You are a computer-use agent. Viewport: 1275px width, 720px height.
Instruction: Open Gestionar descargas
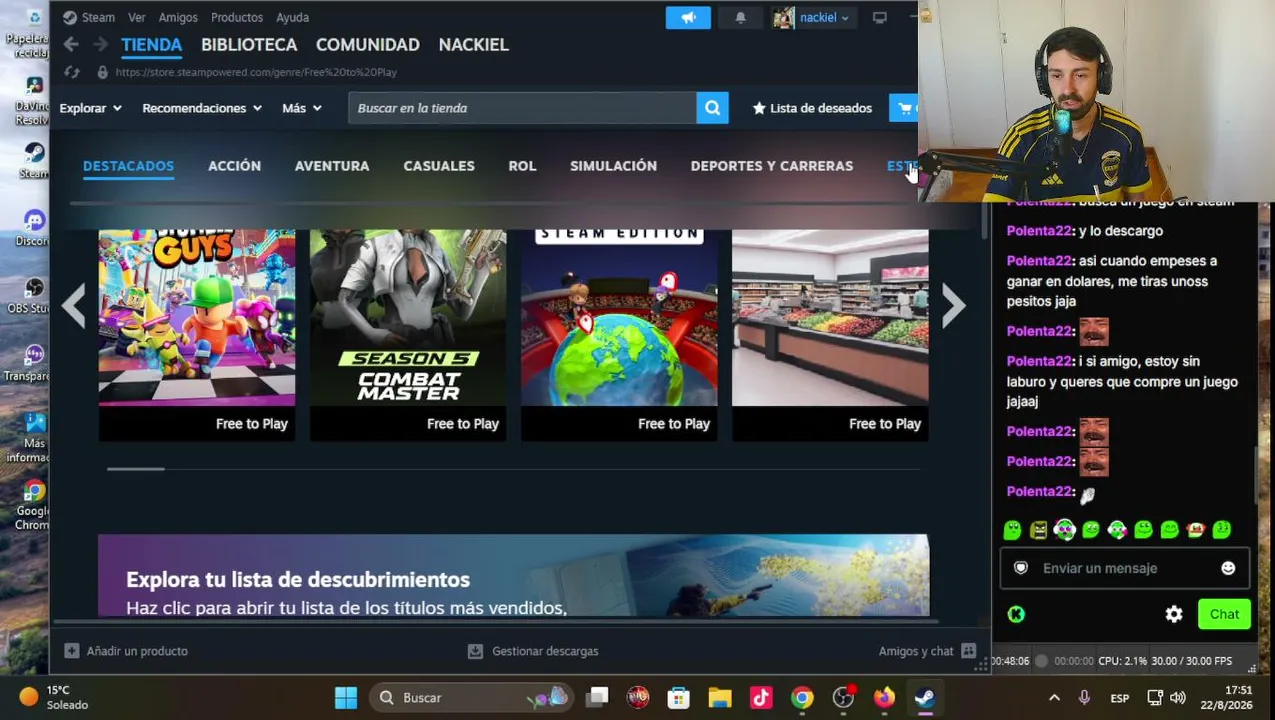(534, 651)
